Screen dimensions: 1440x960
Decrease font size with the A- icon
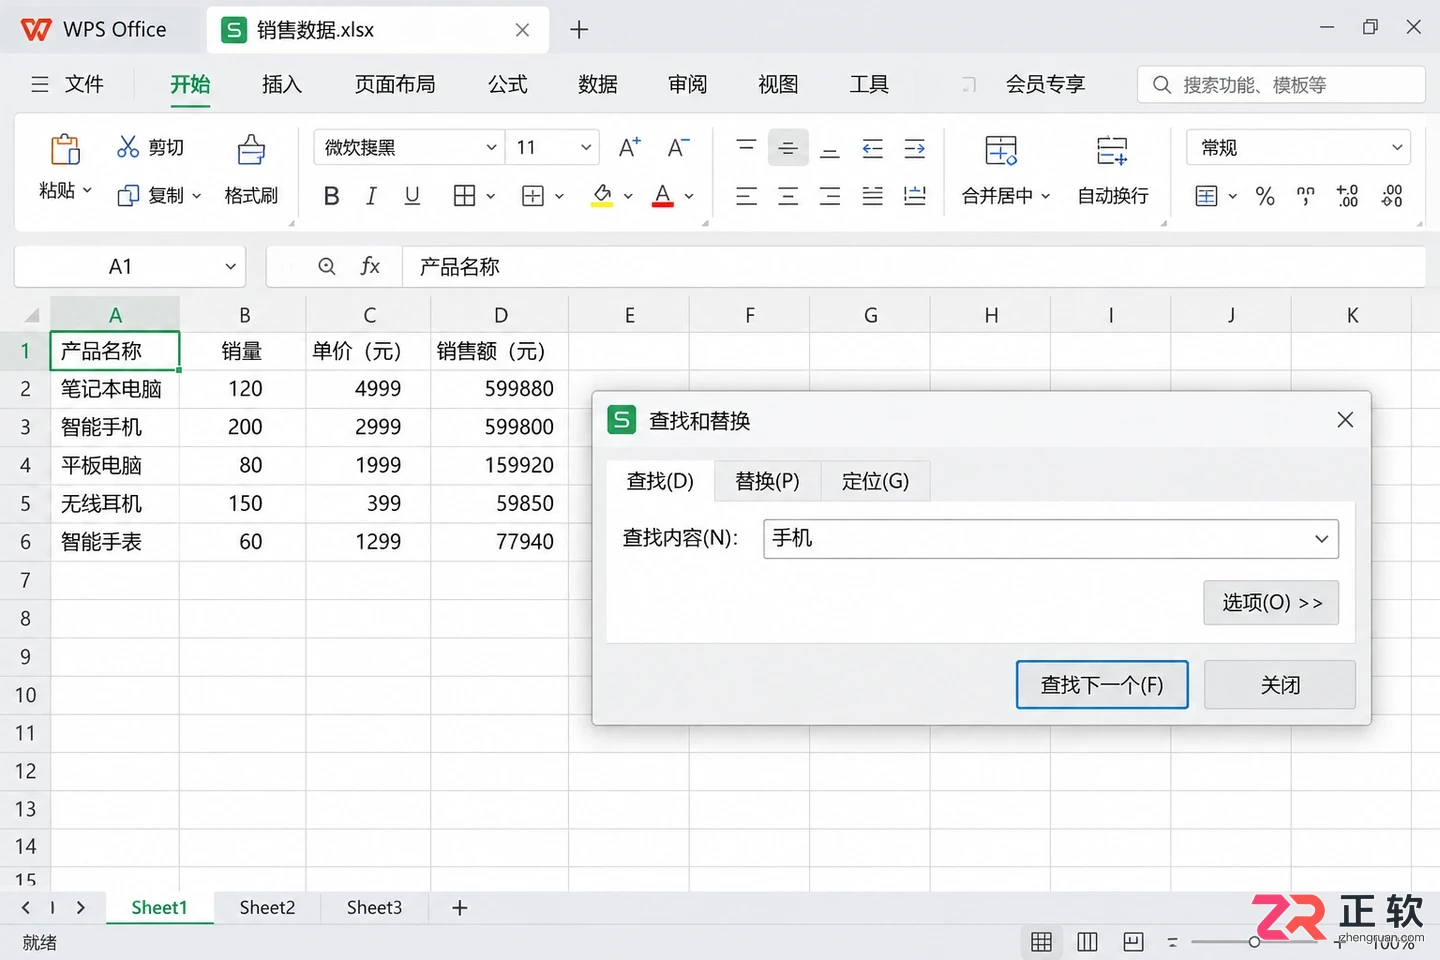678,148
